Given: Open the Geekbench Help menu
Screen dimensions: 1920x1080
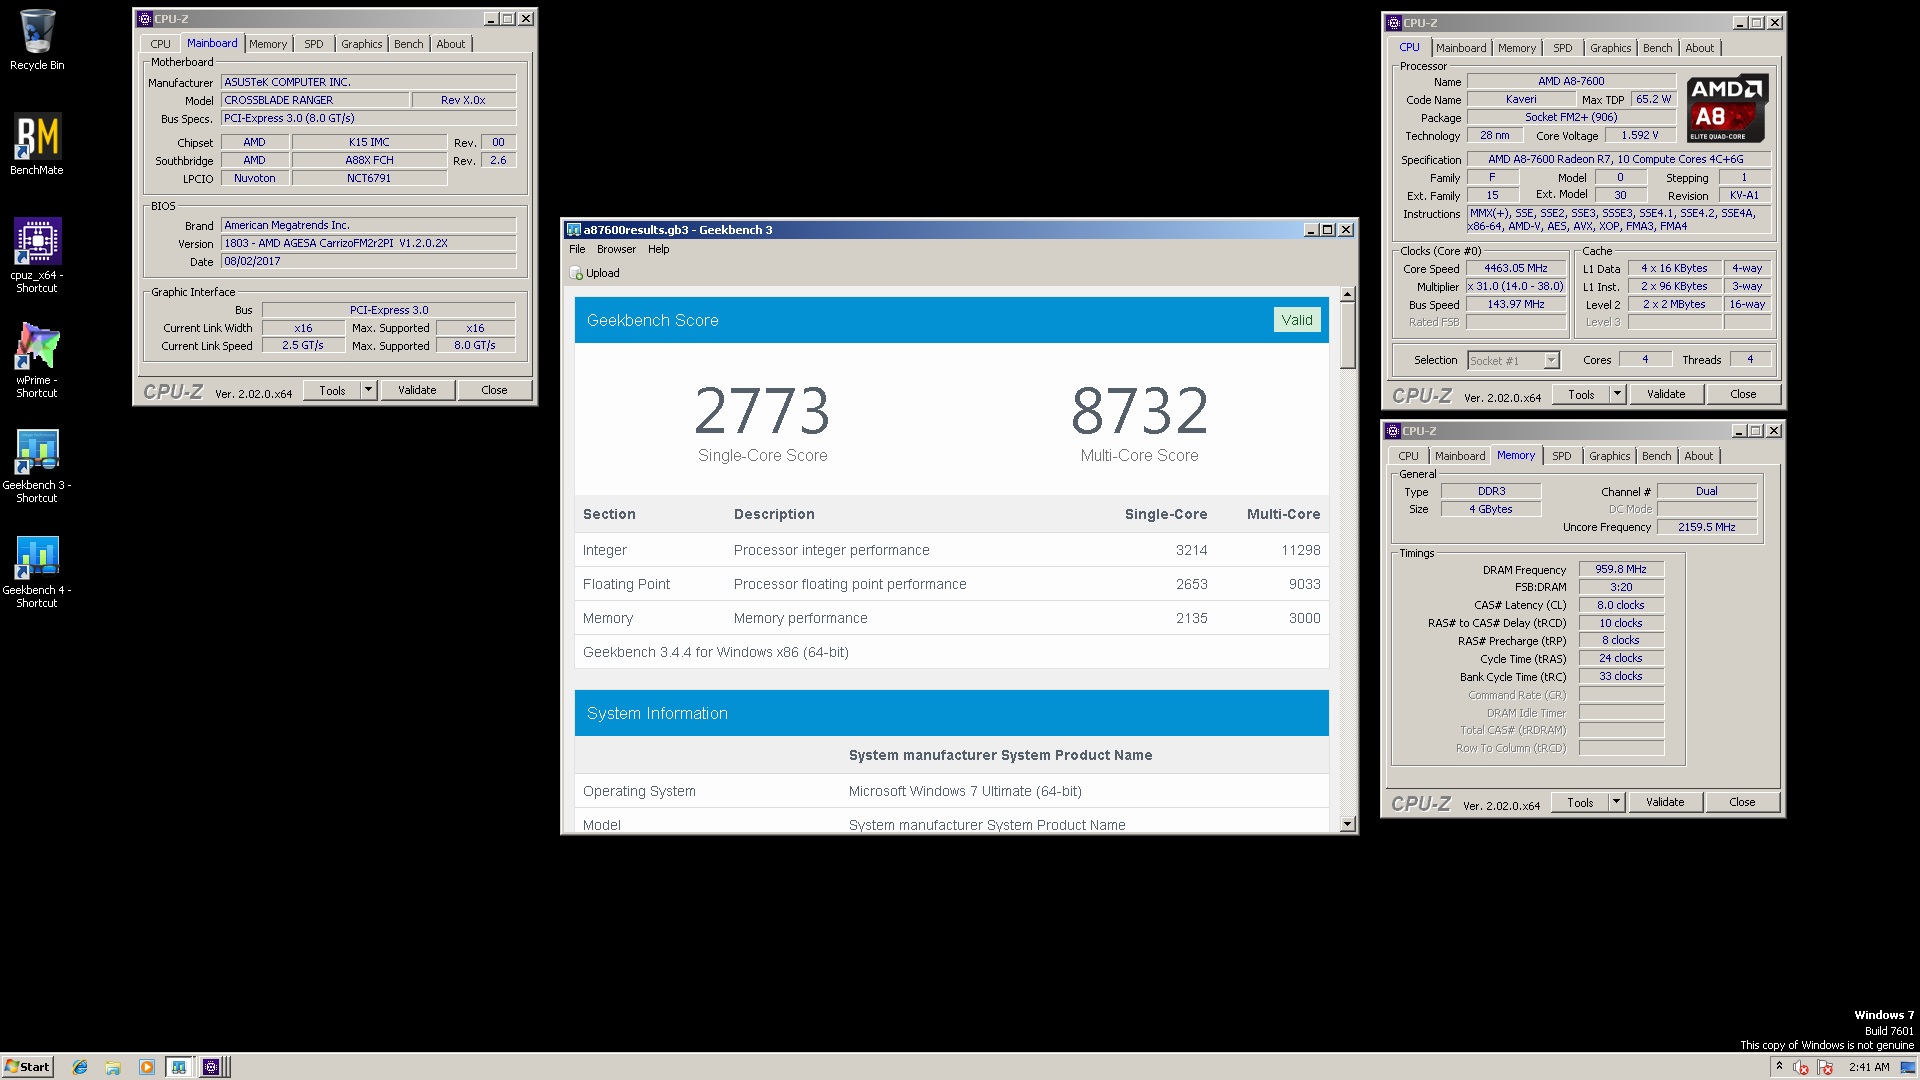Looking at the screenshot, I should tap(658, 249).
